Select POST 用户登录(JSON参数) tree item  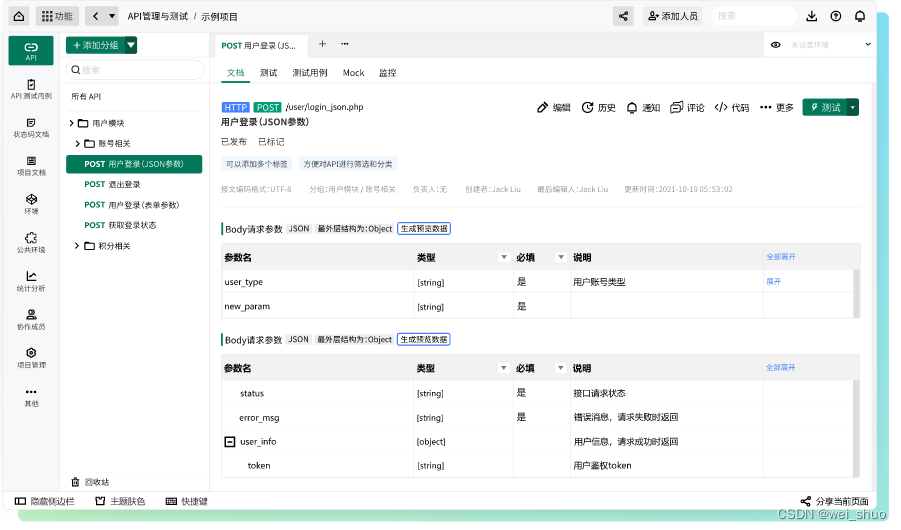134,164
